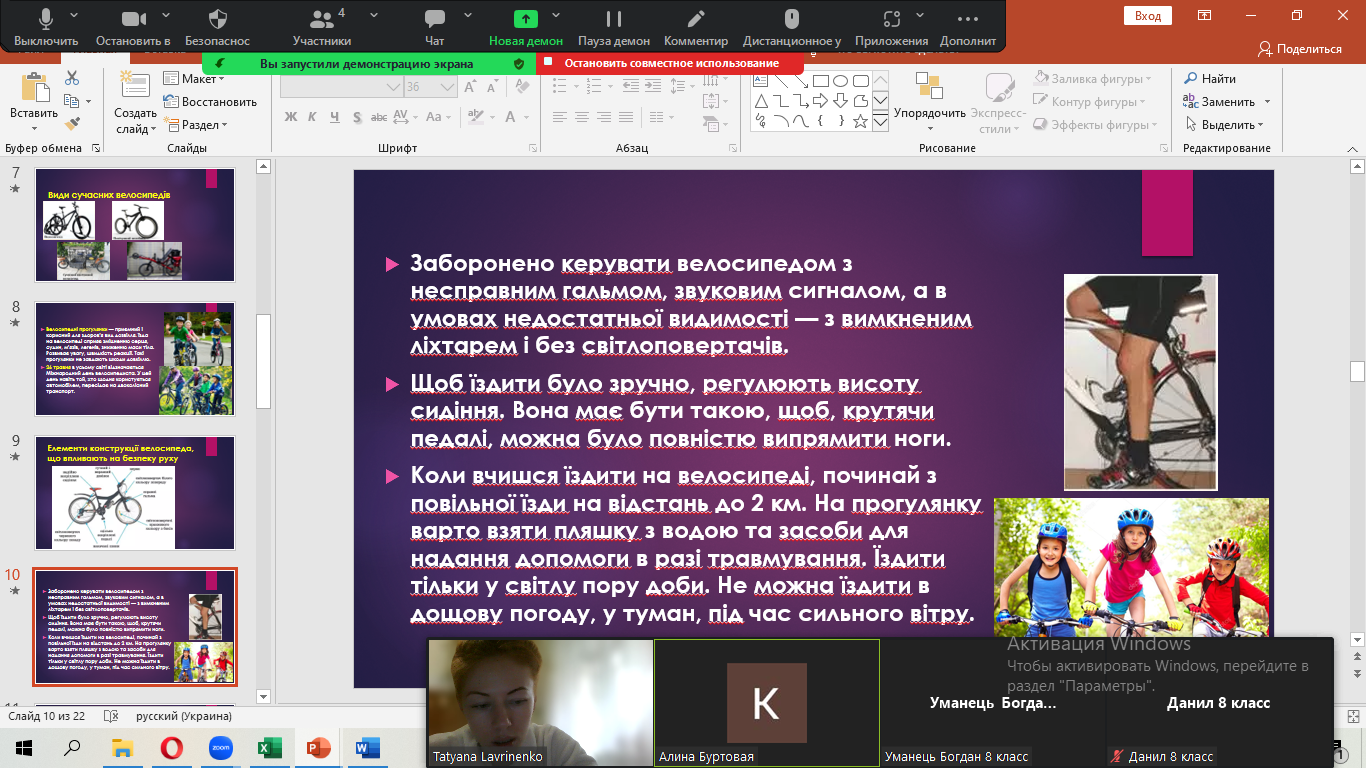Open the Windows Start menu
This screenshot has width=1366, height=768.
coord(24,748)
